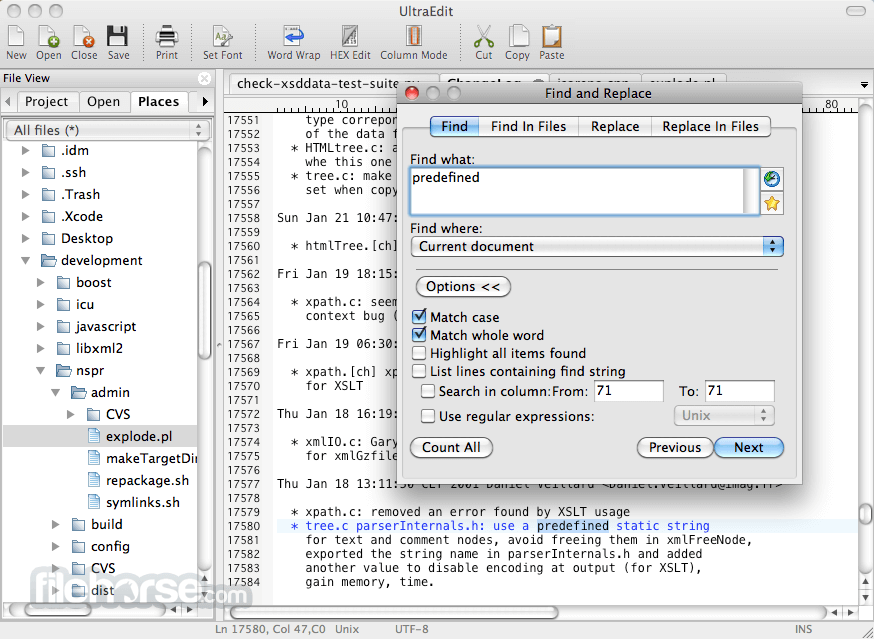This screenshot has height=639, width=874.
Task: Switch to Find In Files tab
Action: (x=528, y=127)
